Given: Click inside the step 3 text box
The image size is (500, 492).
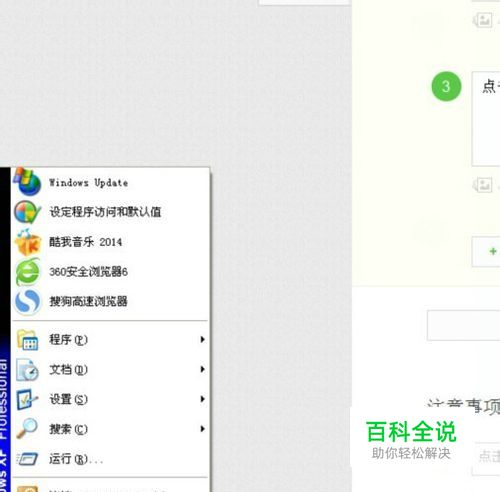Looking at the screenshot, I should [486, 119].
